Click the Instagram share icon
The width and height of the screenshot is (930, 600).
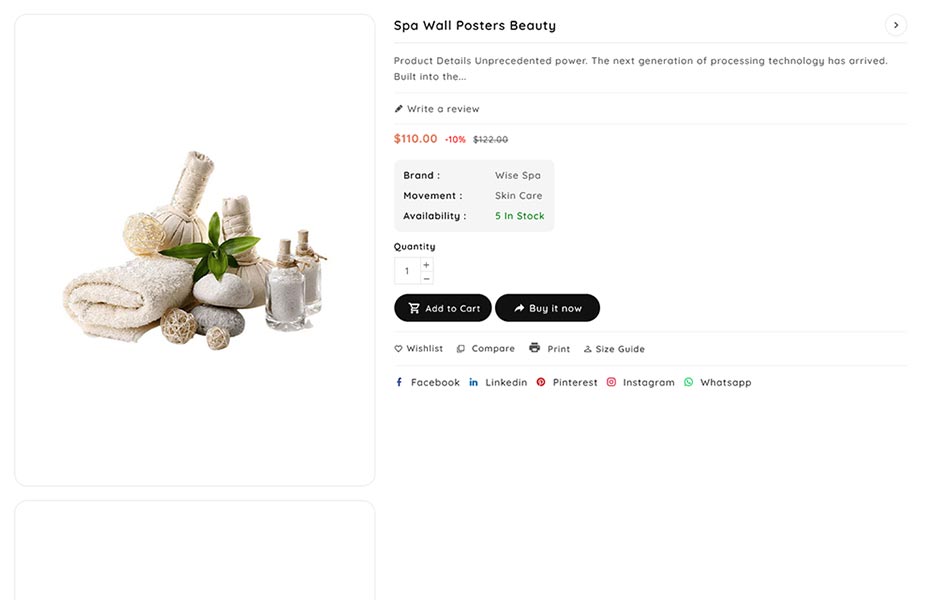click(x=611, y=382)
